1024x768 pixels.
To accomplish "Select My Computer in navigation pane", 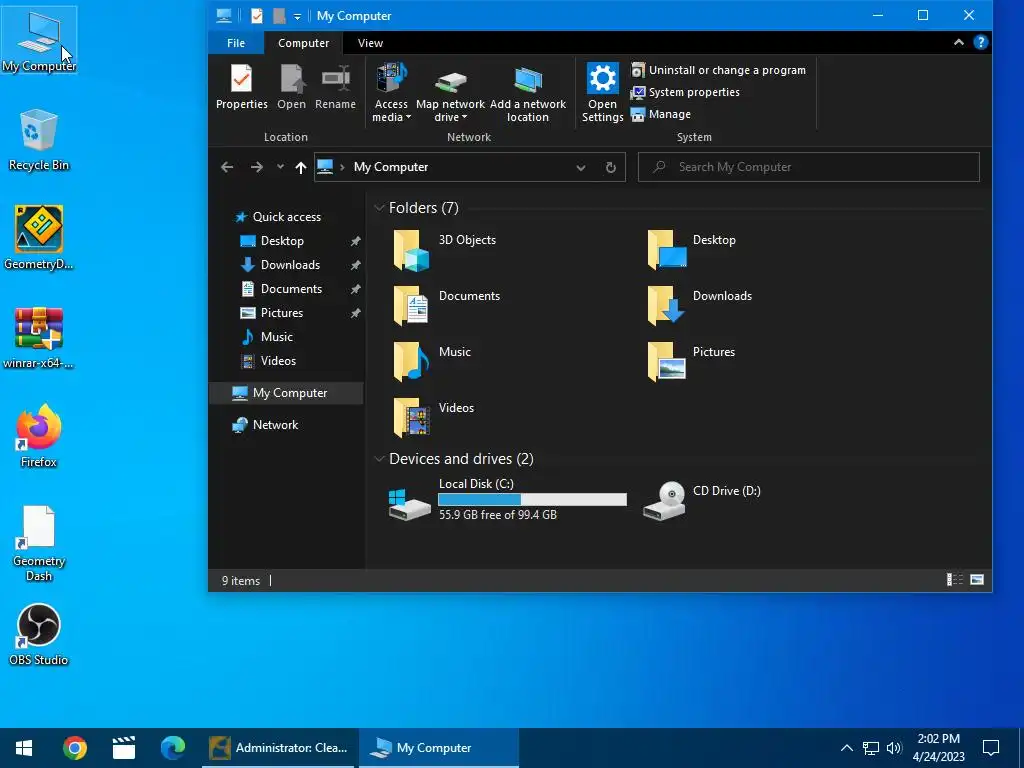I will [x=286, y=393].
